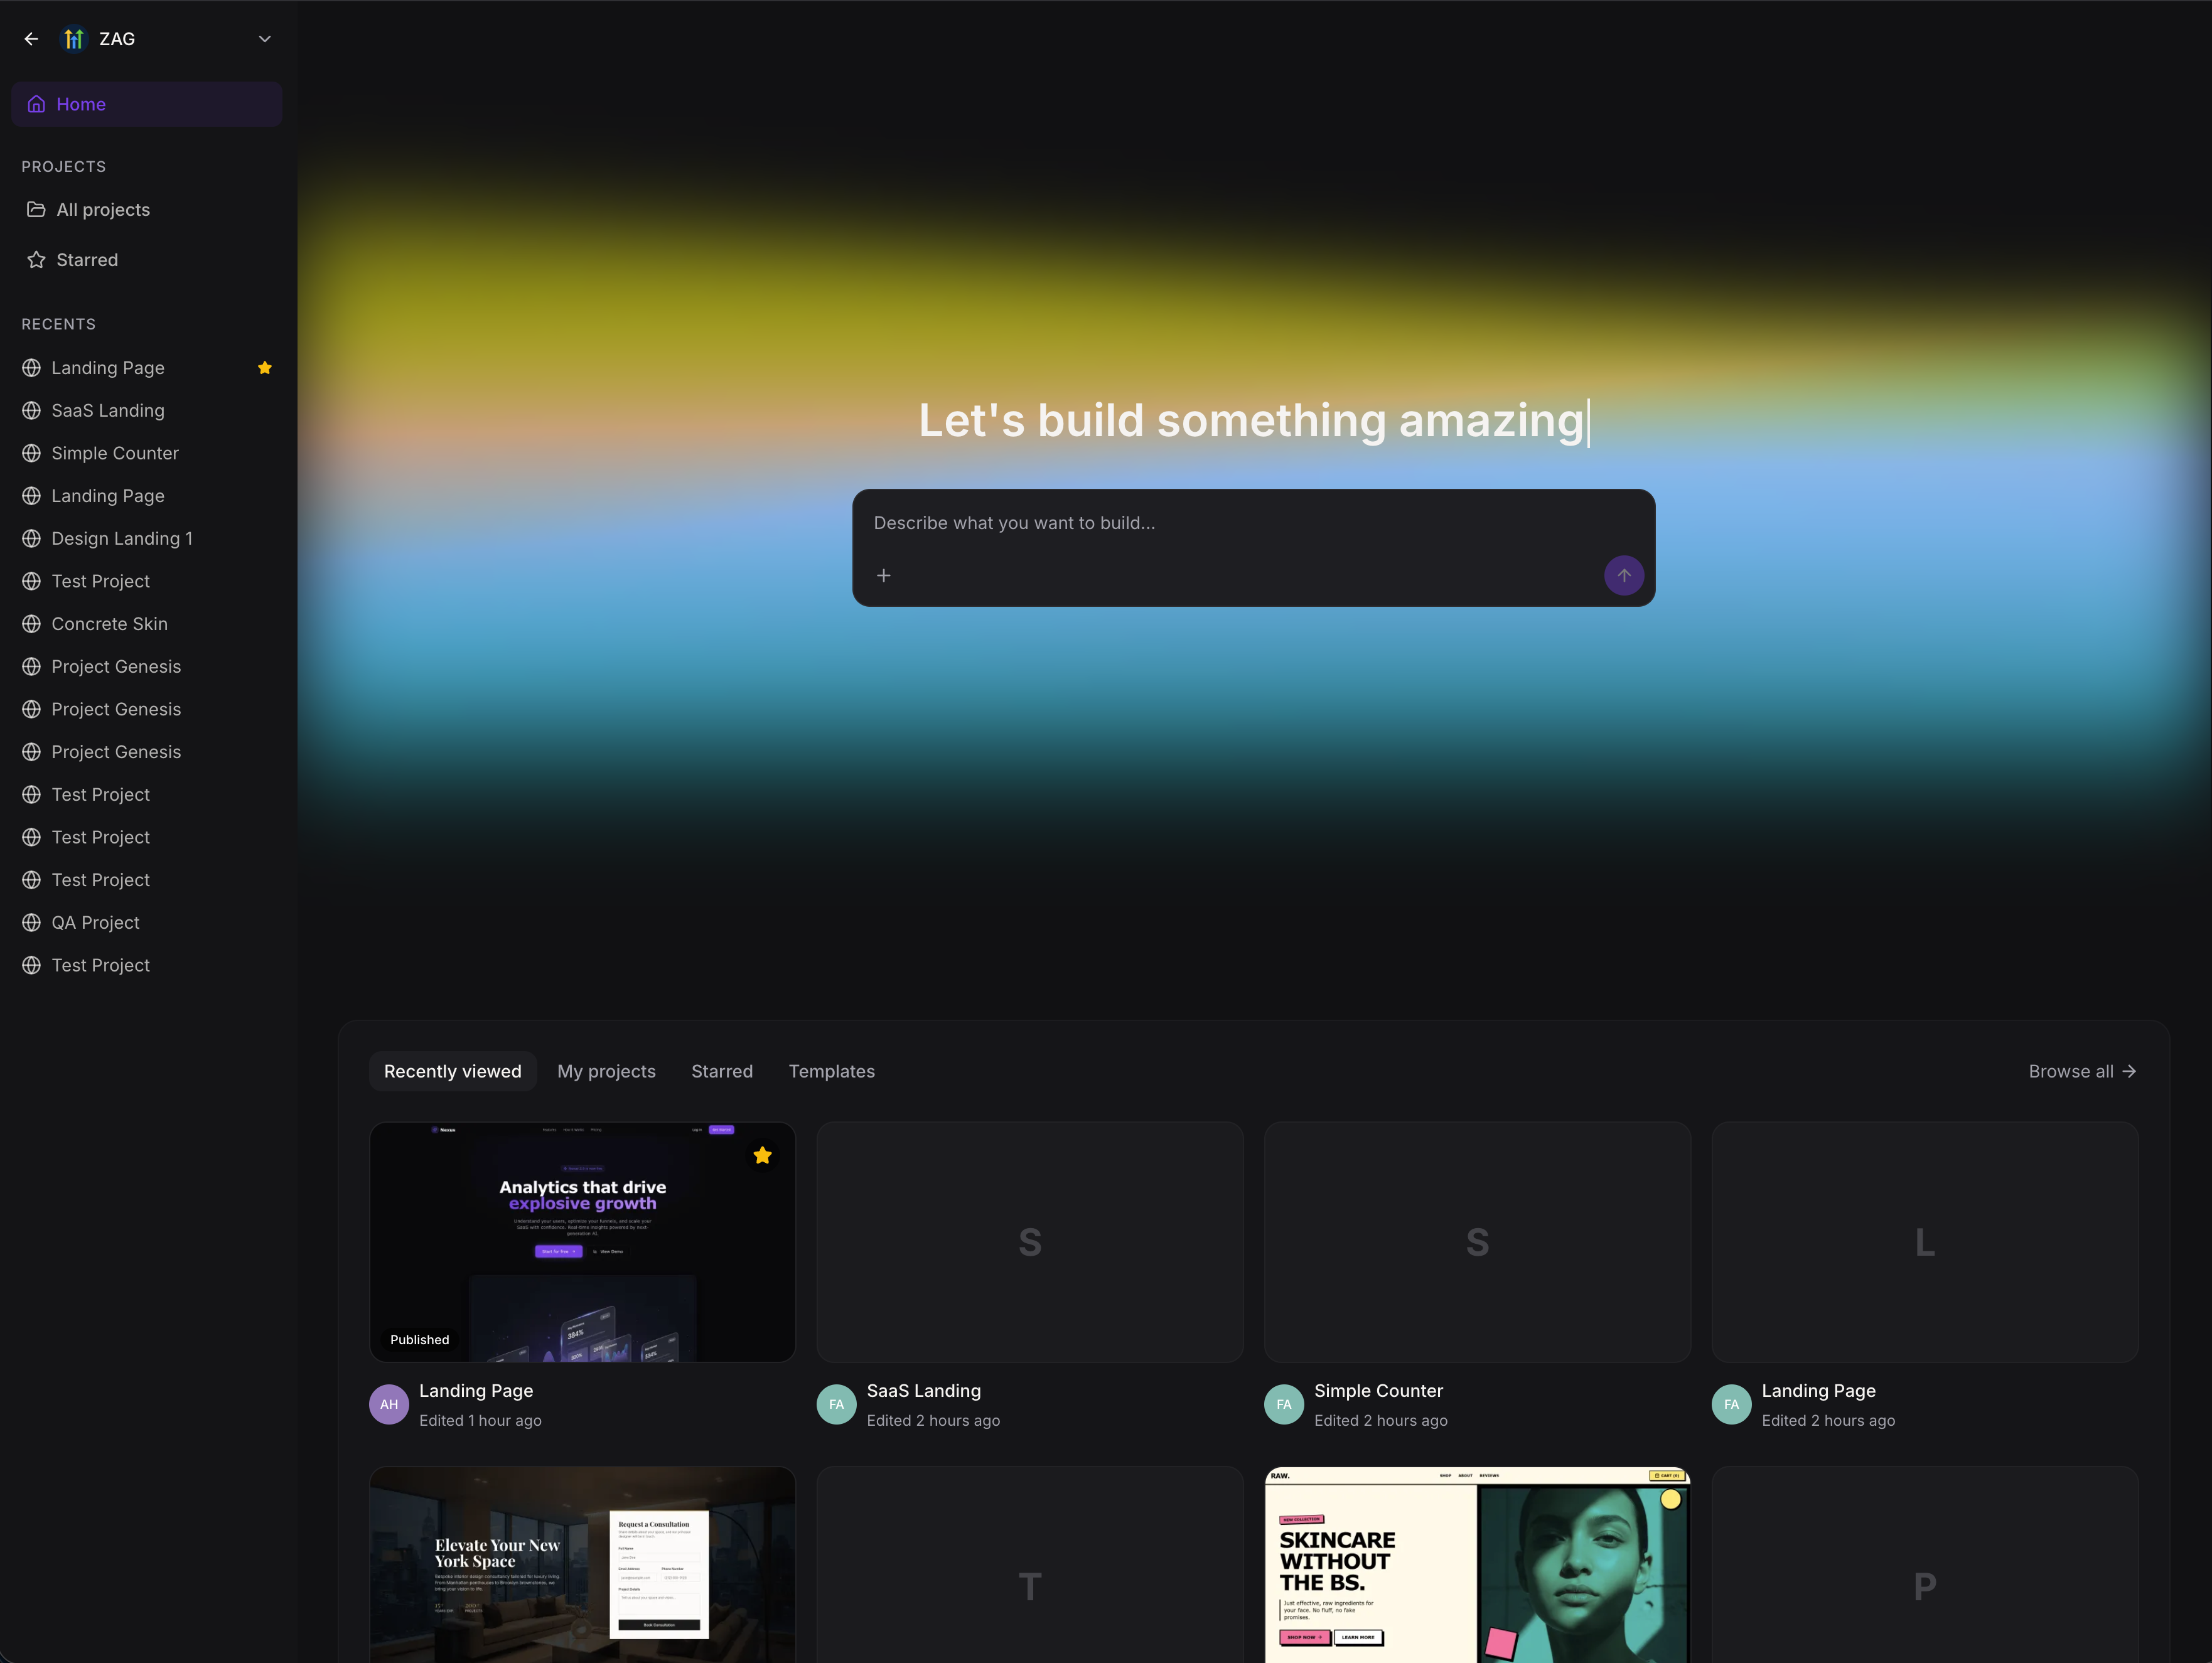2212x1663 pixels.
Task: Click Browse all link
Action: (2081, 1071)
